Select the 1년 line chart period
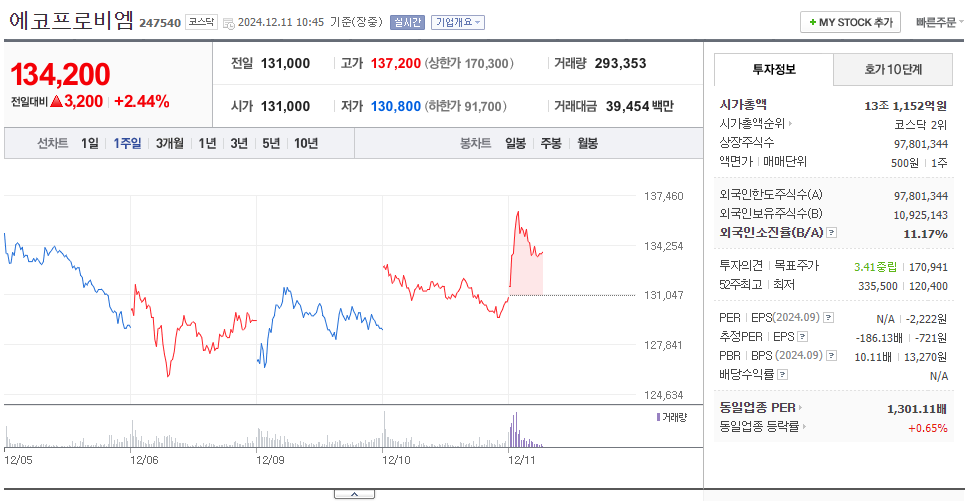The image size is (969, 501). pos(208,143)
